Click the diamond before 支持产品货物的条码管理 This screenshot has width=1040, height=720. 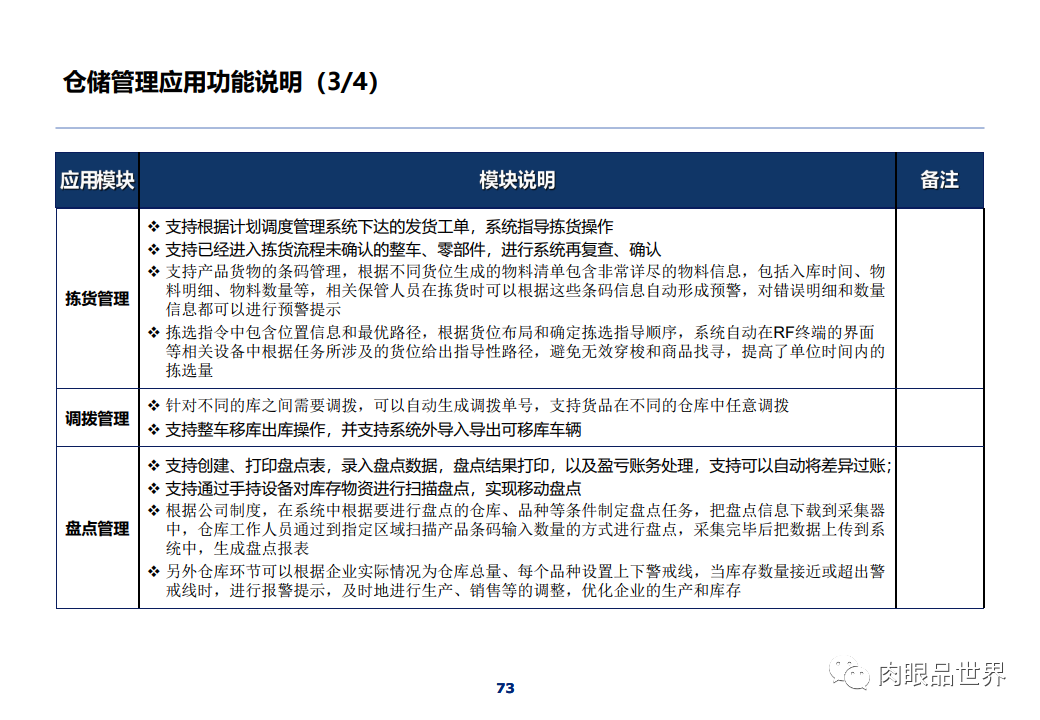[155, 269]
